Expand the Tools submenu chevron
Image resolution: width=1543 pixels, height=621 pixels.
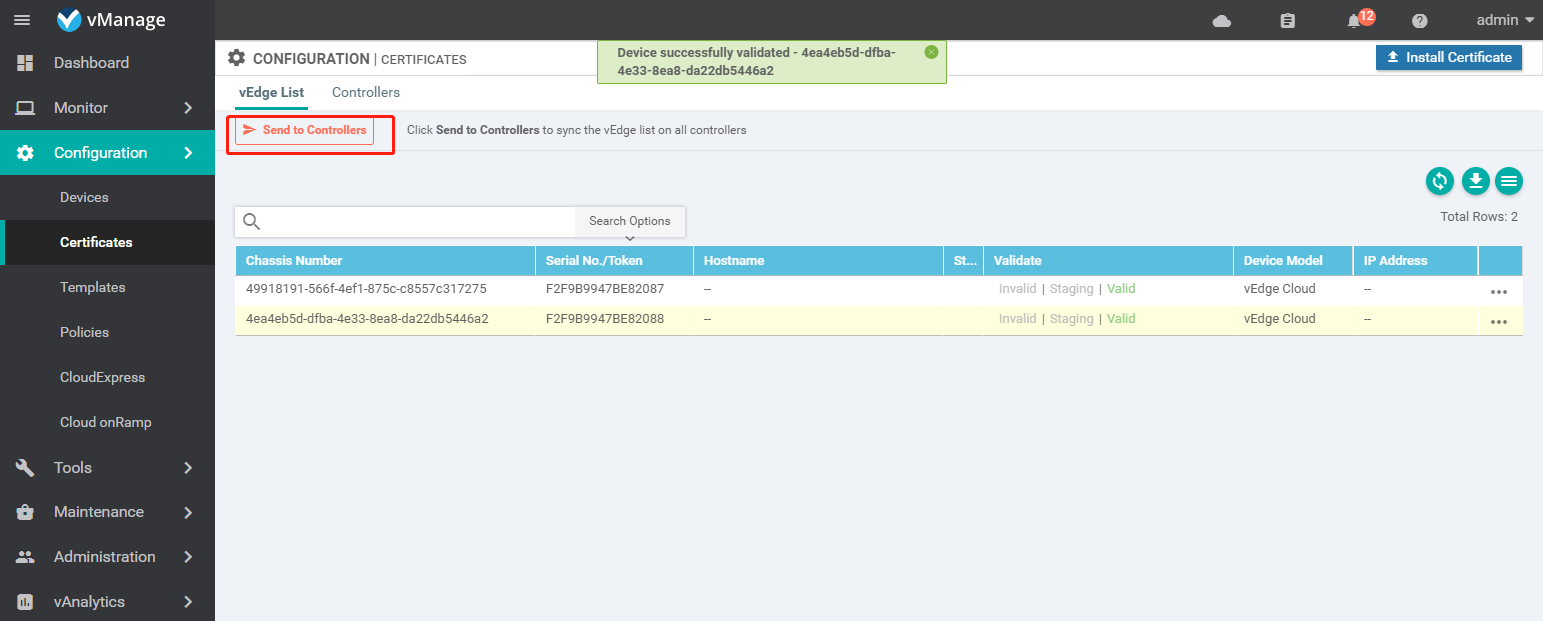pyautogui.click(x=188, y=467)
